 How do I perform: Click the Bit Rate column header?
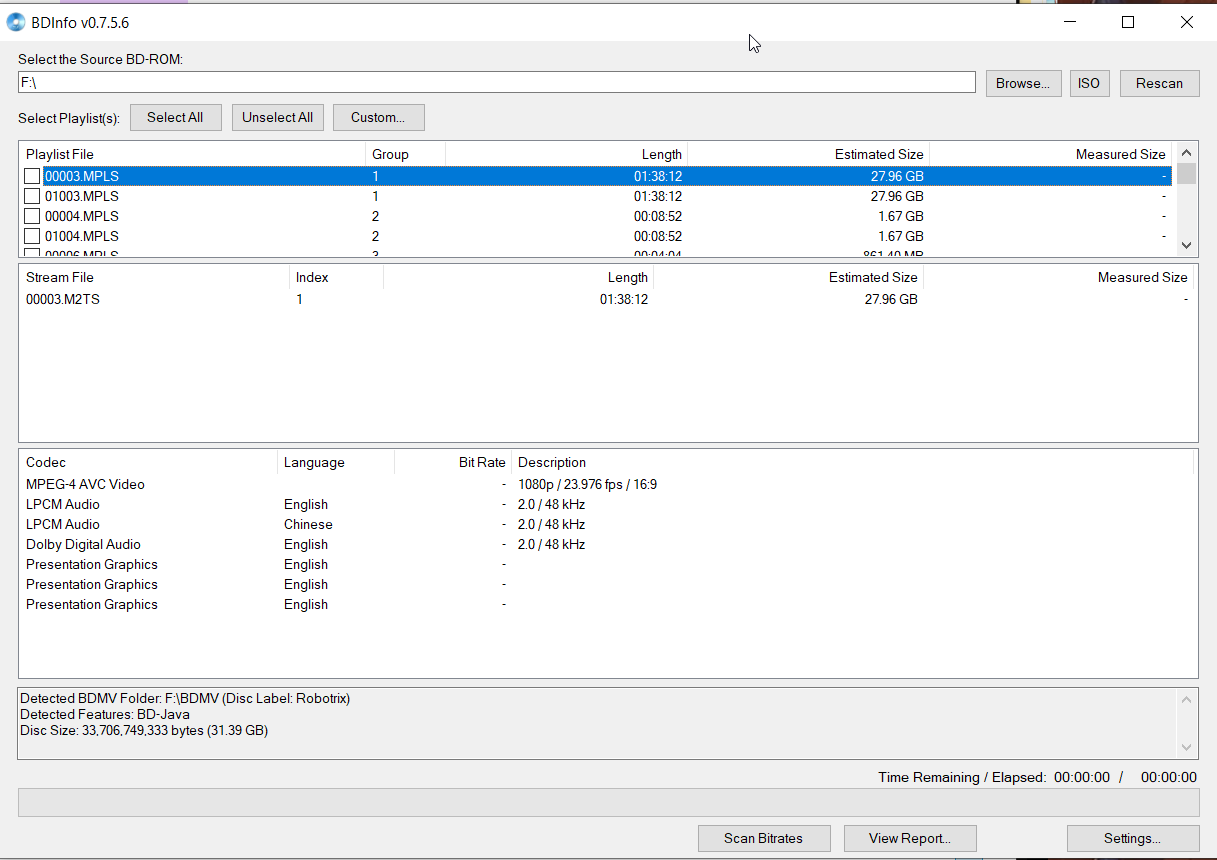pyautogui.click(x=453, y=462)
